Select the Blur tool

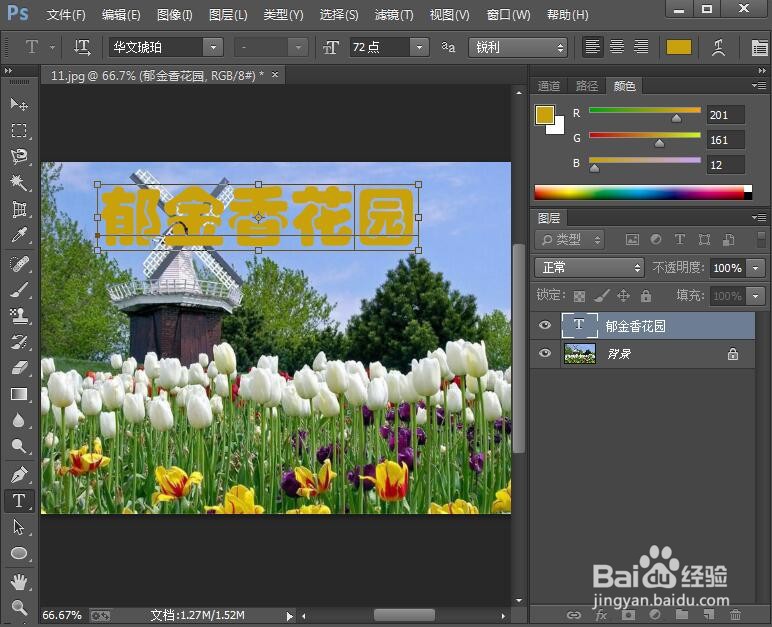click(x=19, y=420)
